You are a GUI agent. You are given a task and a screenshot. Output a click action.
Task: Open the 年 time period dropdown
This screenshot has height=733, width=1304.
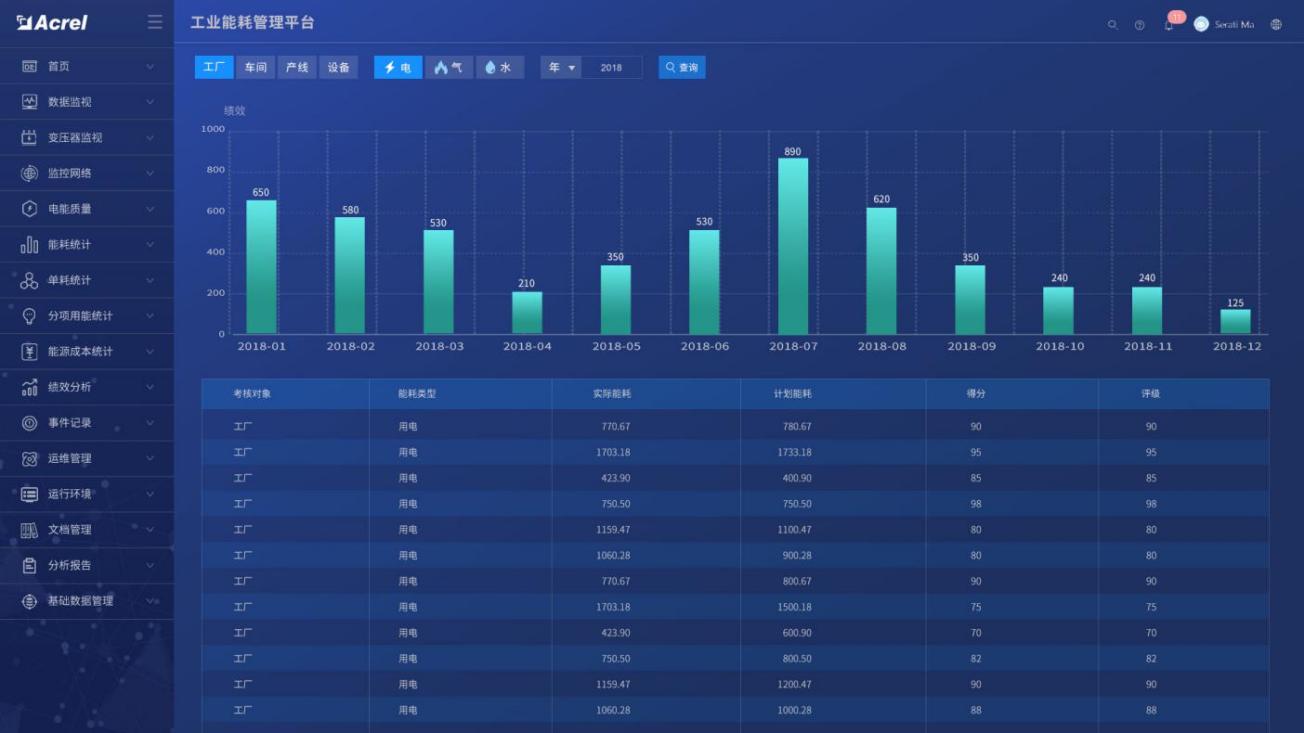point(561,67)
